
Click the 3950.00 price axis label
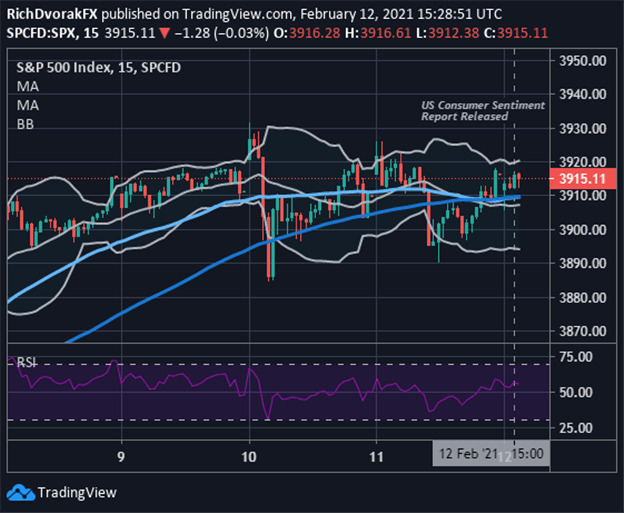coord(583,61)
